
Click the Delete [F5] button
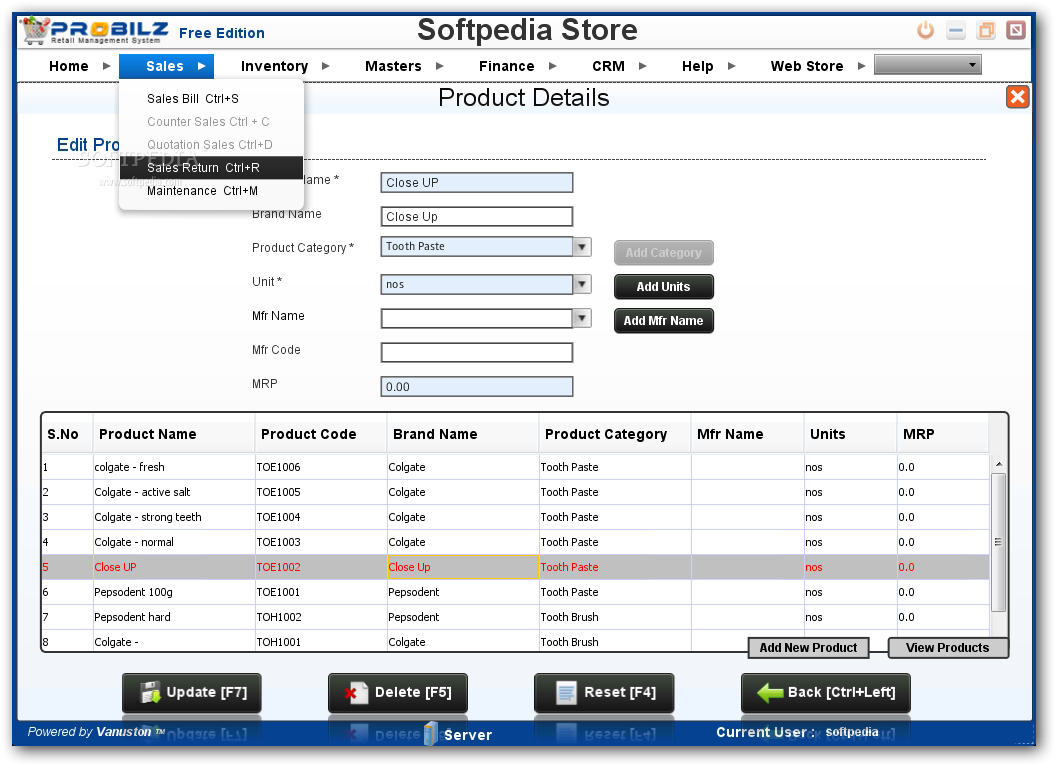tap(398, 693)
